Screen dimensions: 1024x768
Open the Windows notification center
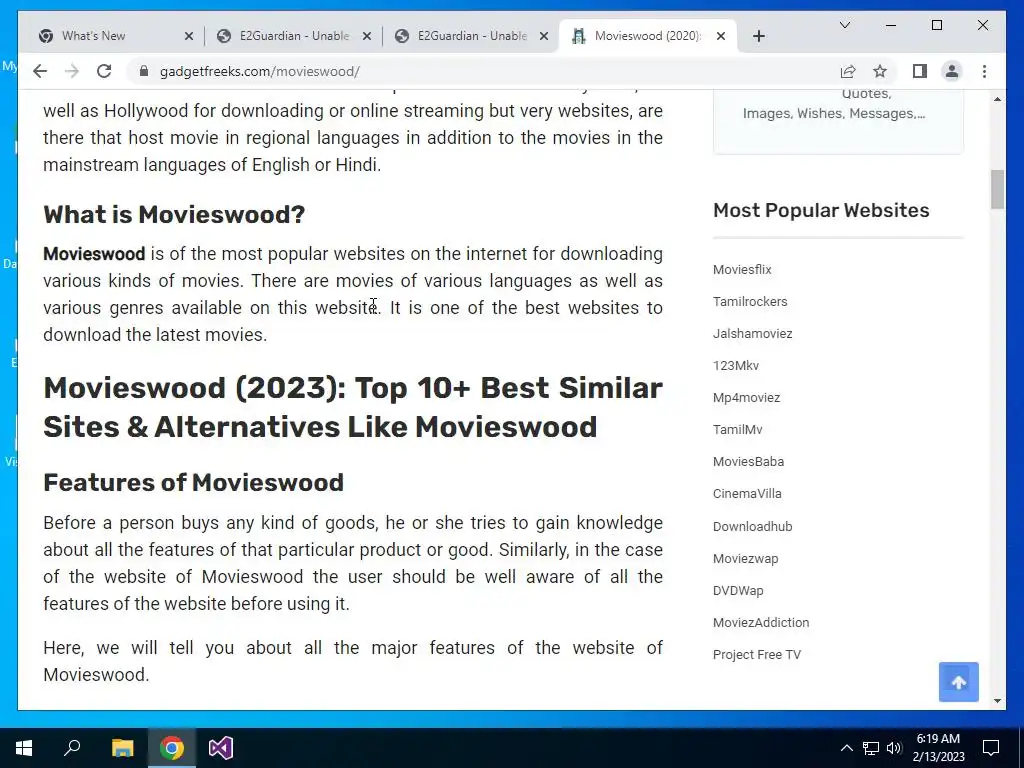click(991, 748)
